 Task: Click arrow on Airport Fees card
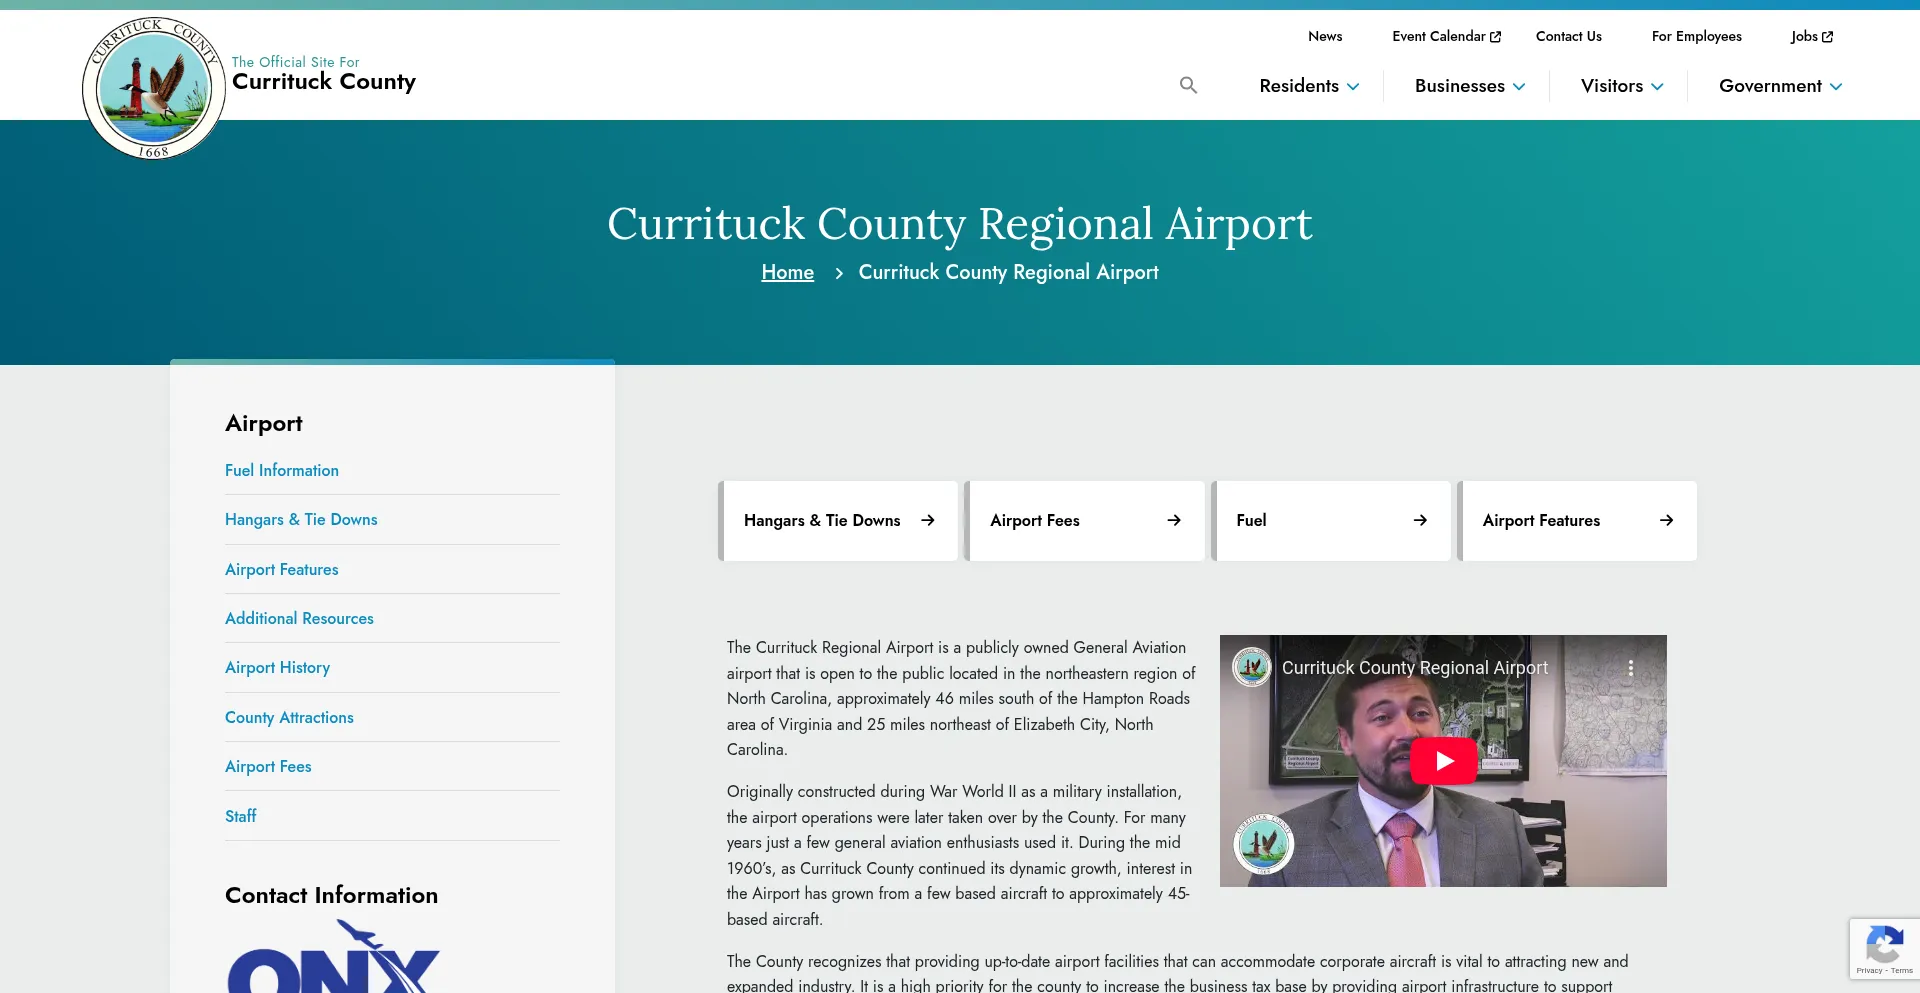pos(1174,520)
